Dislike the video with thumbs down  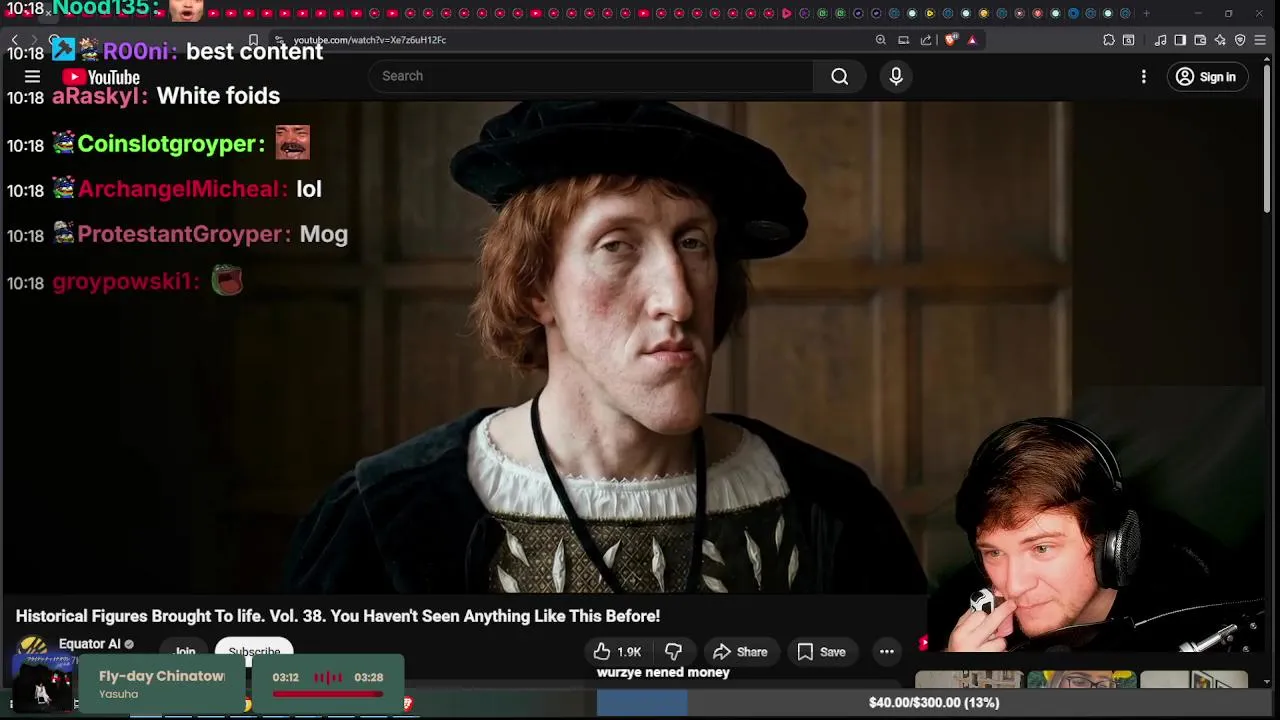673,652
